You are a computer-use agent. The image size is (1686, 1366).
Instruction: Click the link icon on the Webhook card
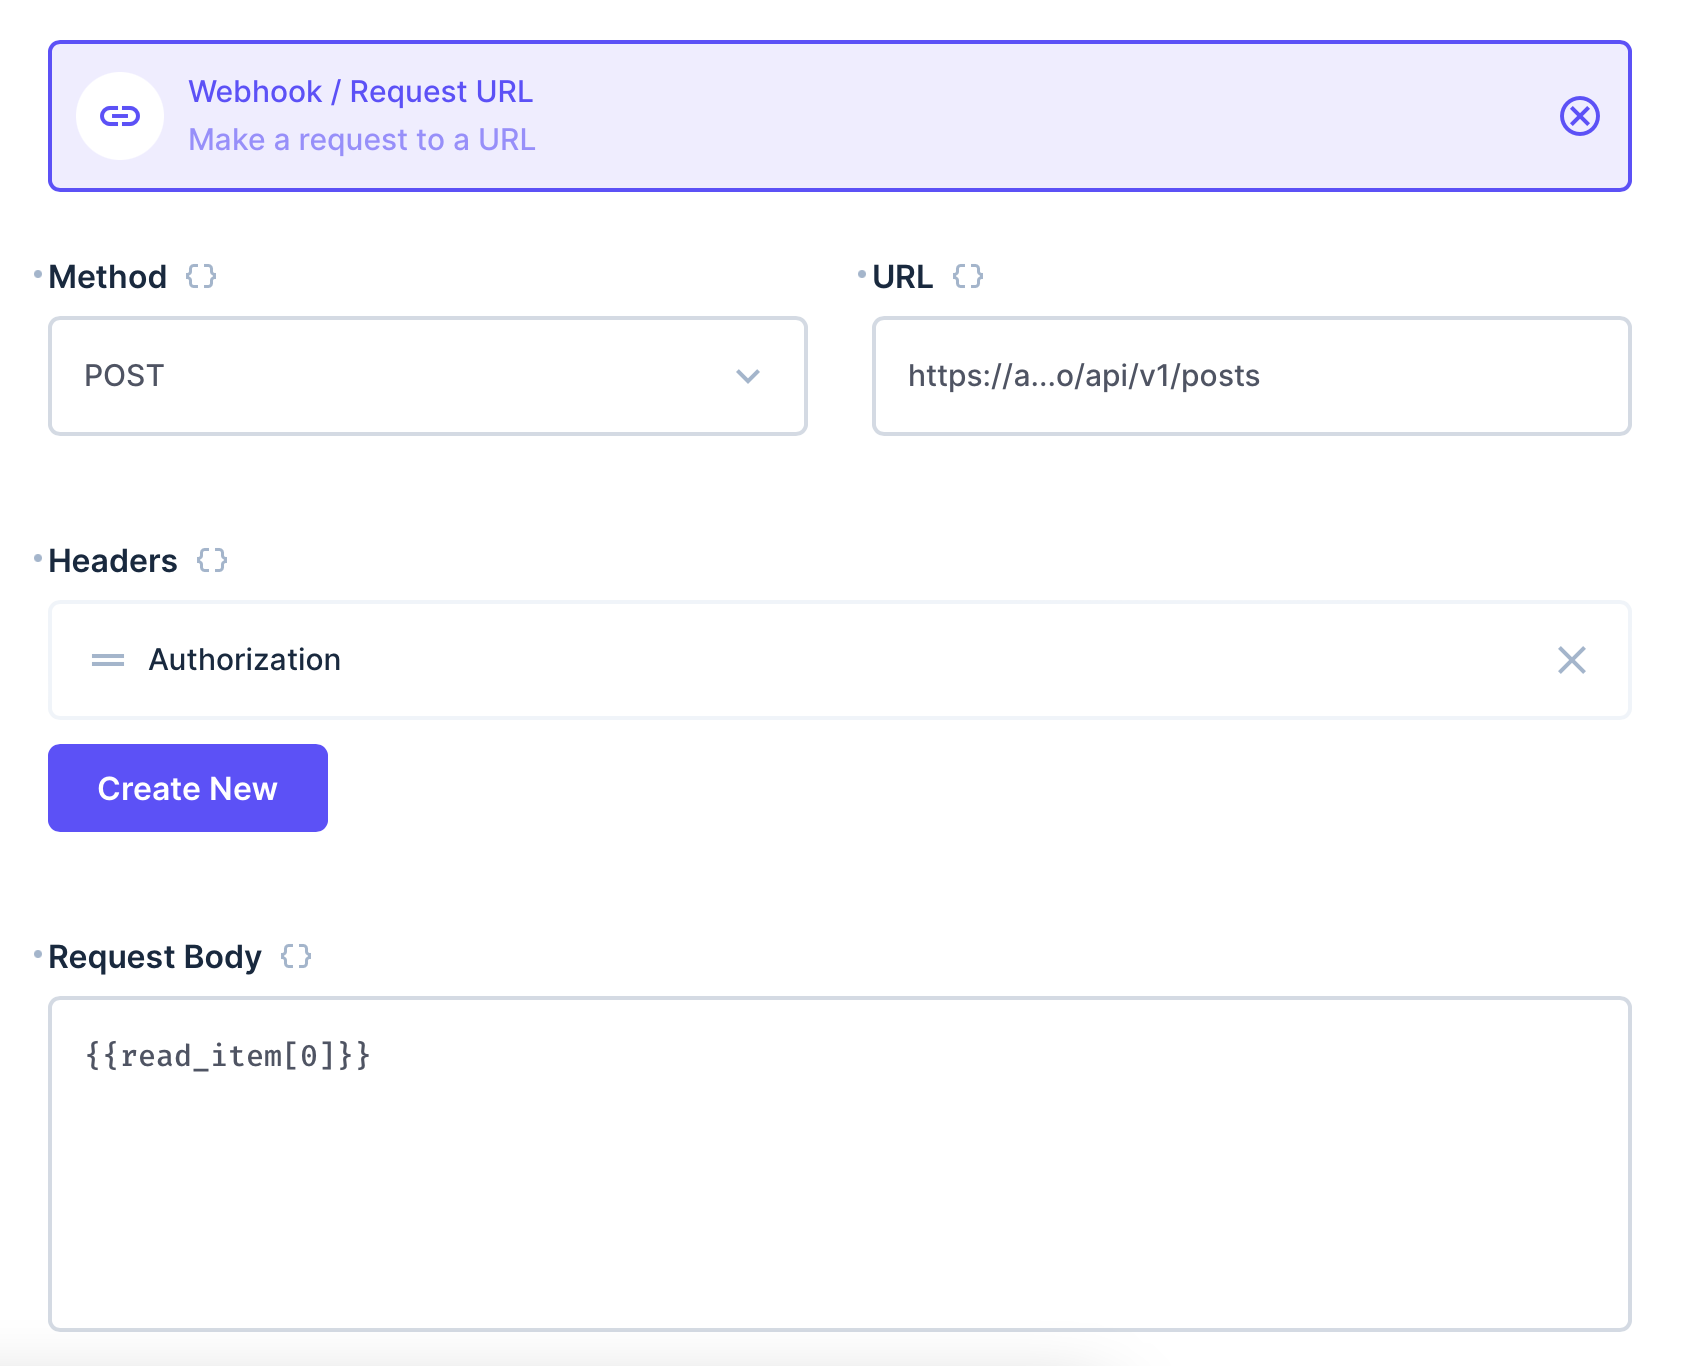(x=120, y=115)
